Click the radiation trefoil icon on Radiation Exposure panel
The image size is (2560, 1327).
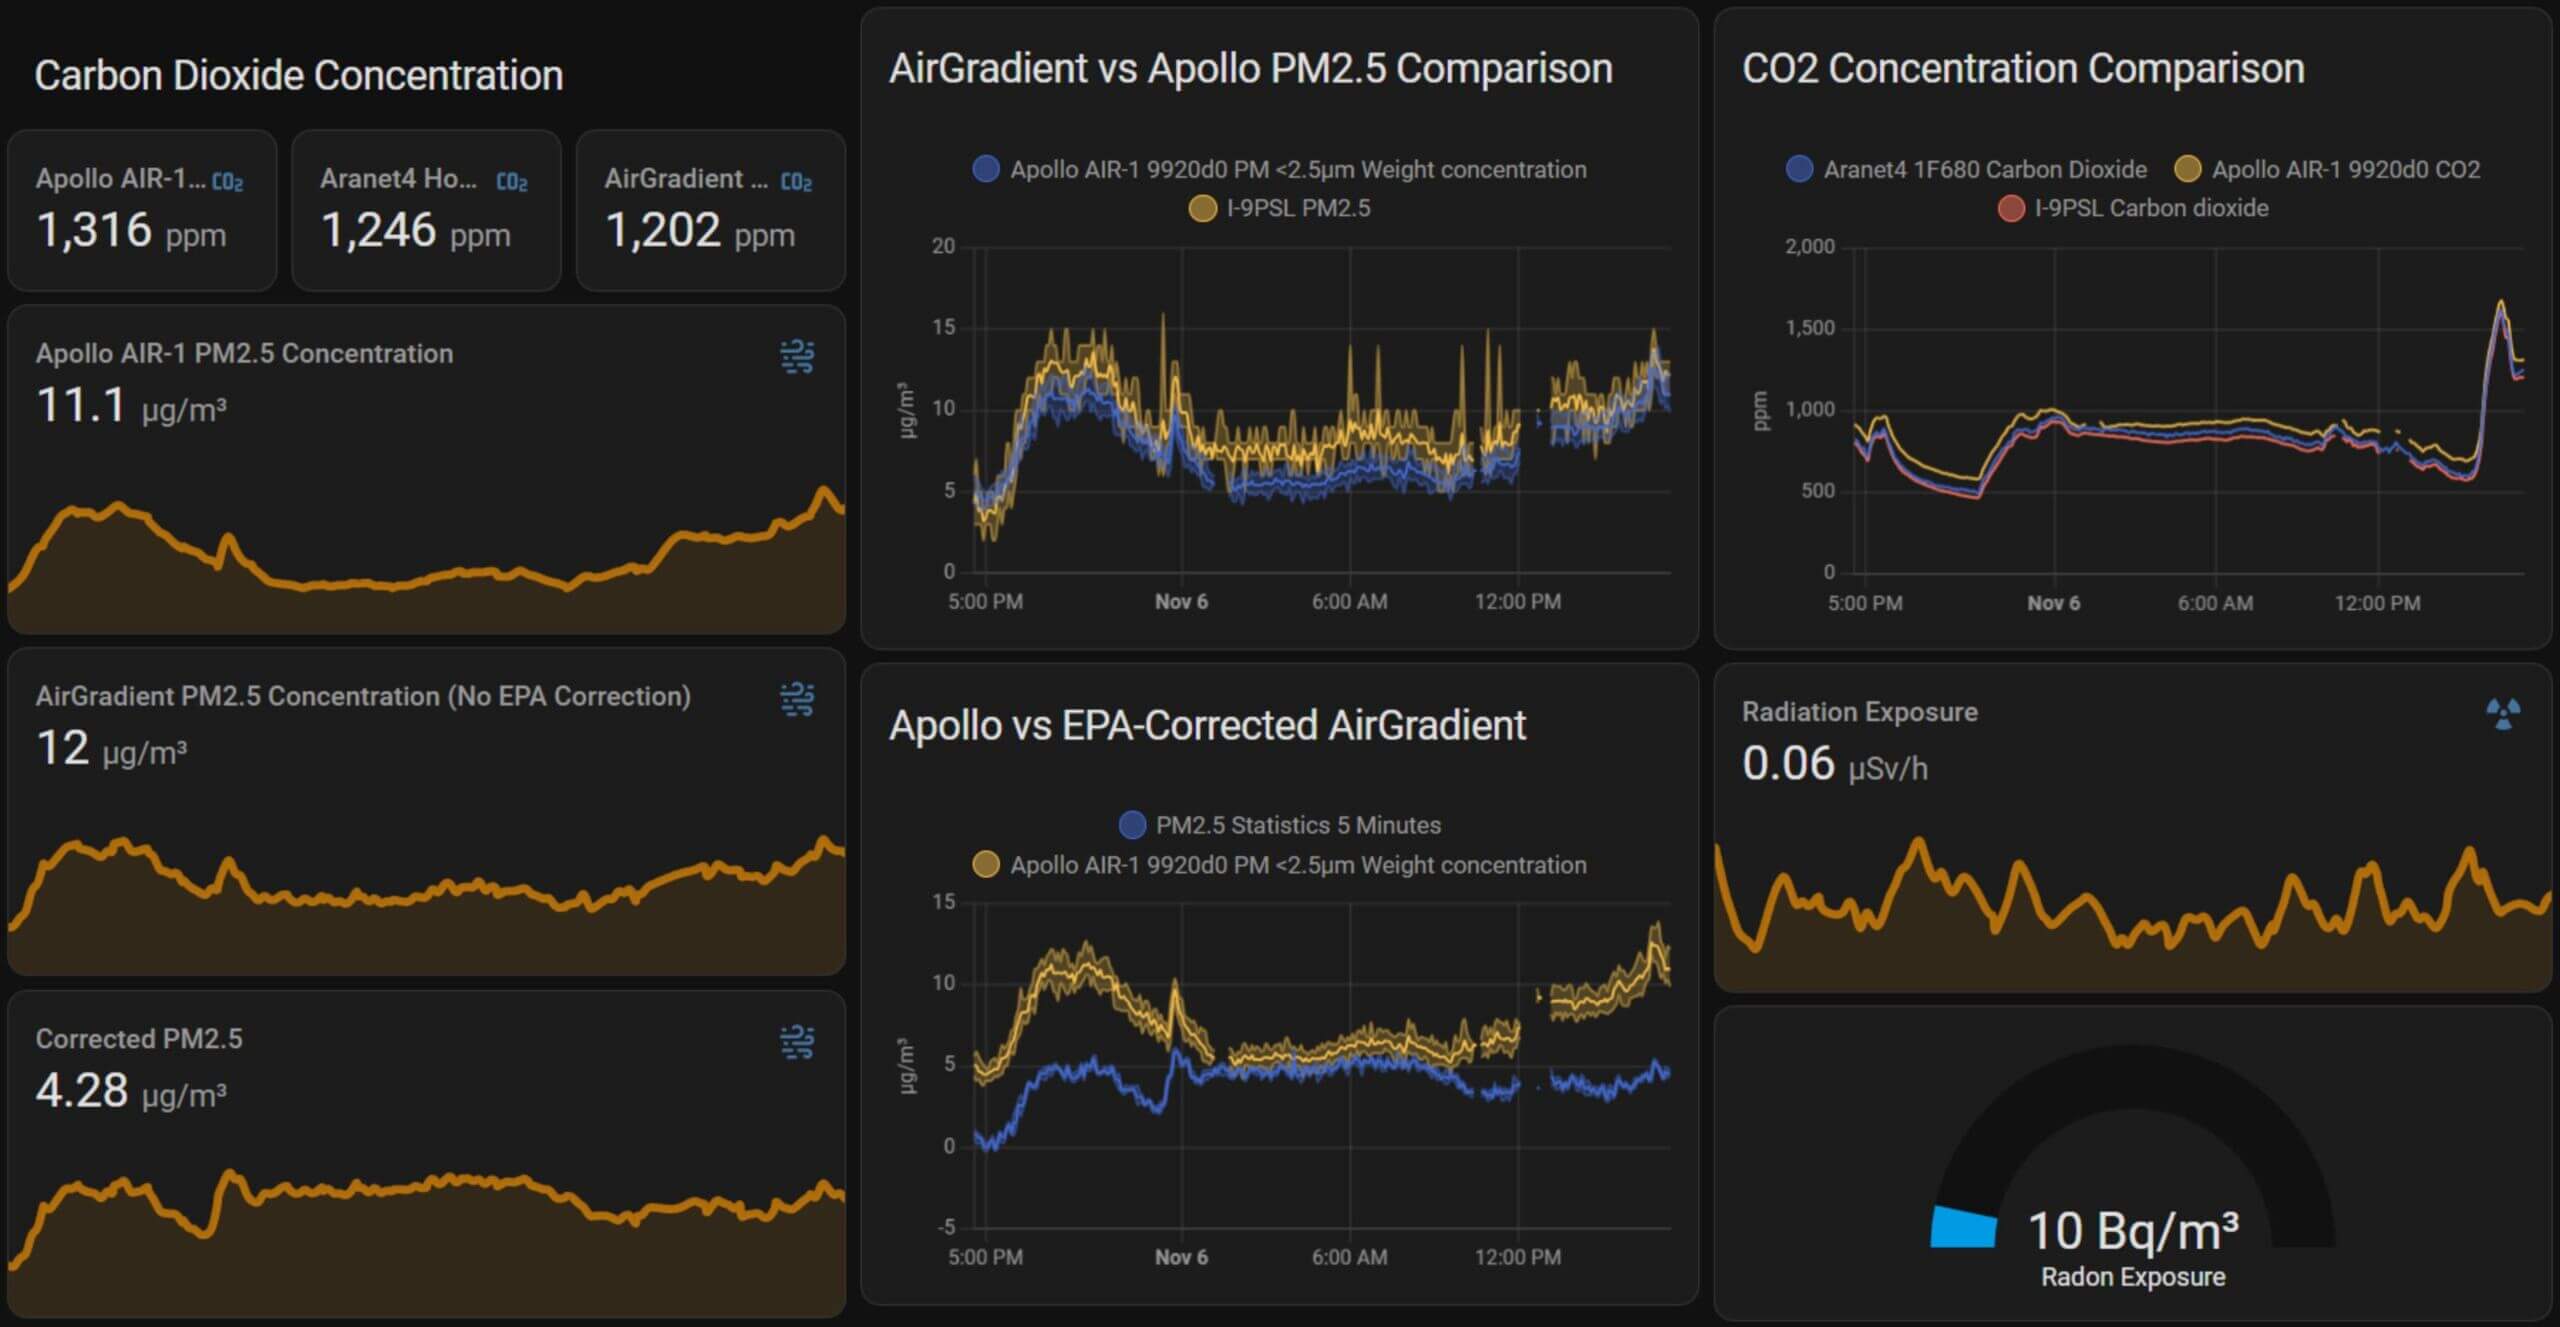(x=2503, y=715)
